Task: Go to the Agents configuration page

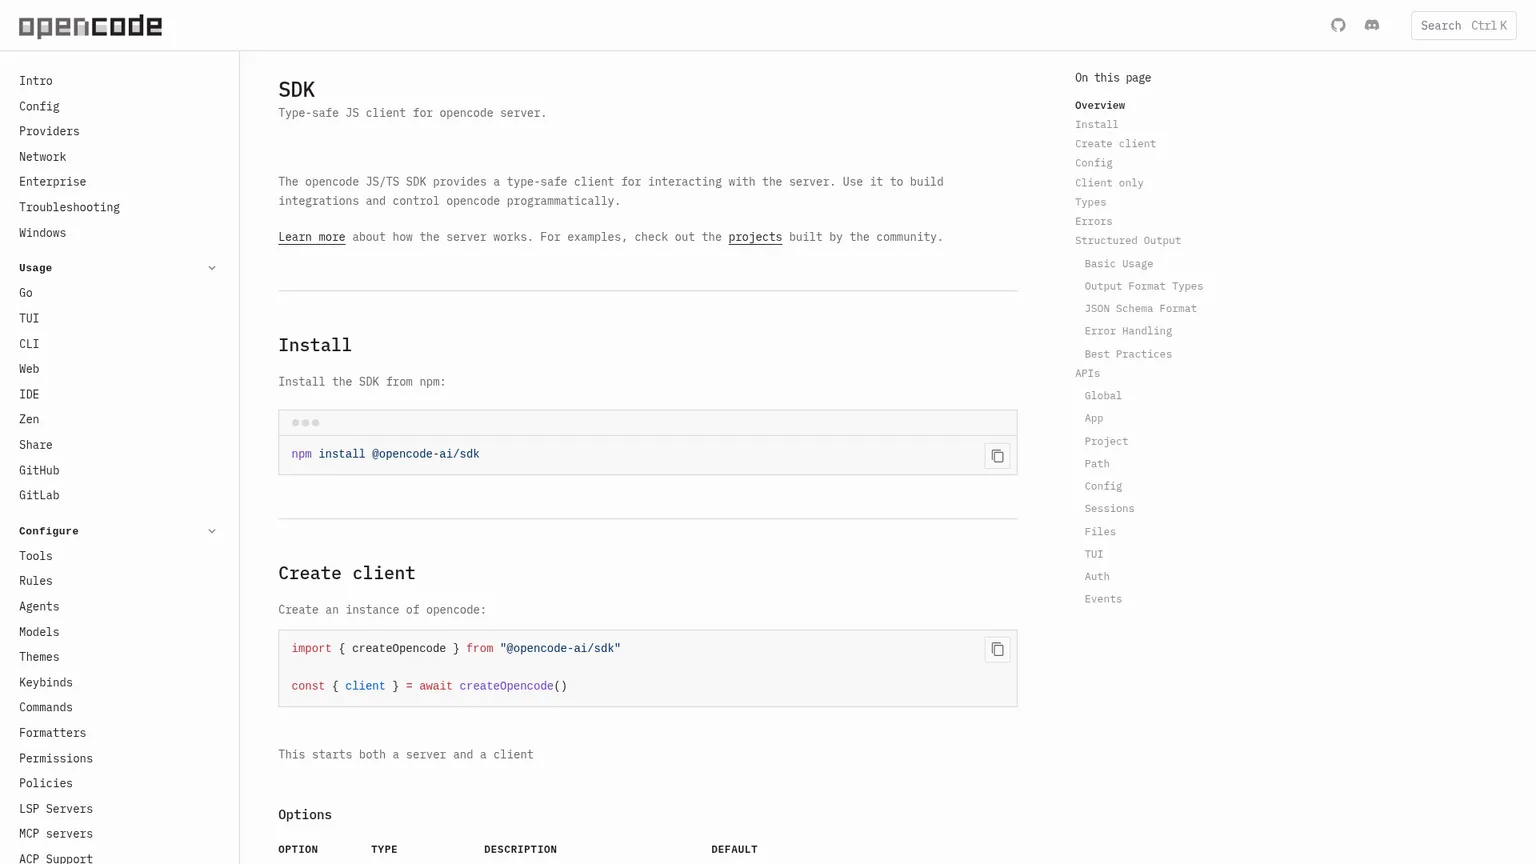Action: [39, 606]
